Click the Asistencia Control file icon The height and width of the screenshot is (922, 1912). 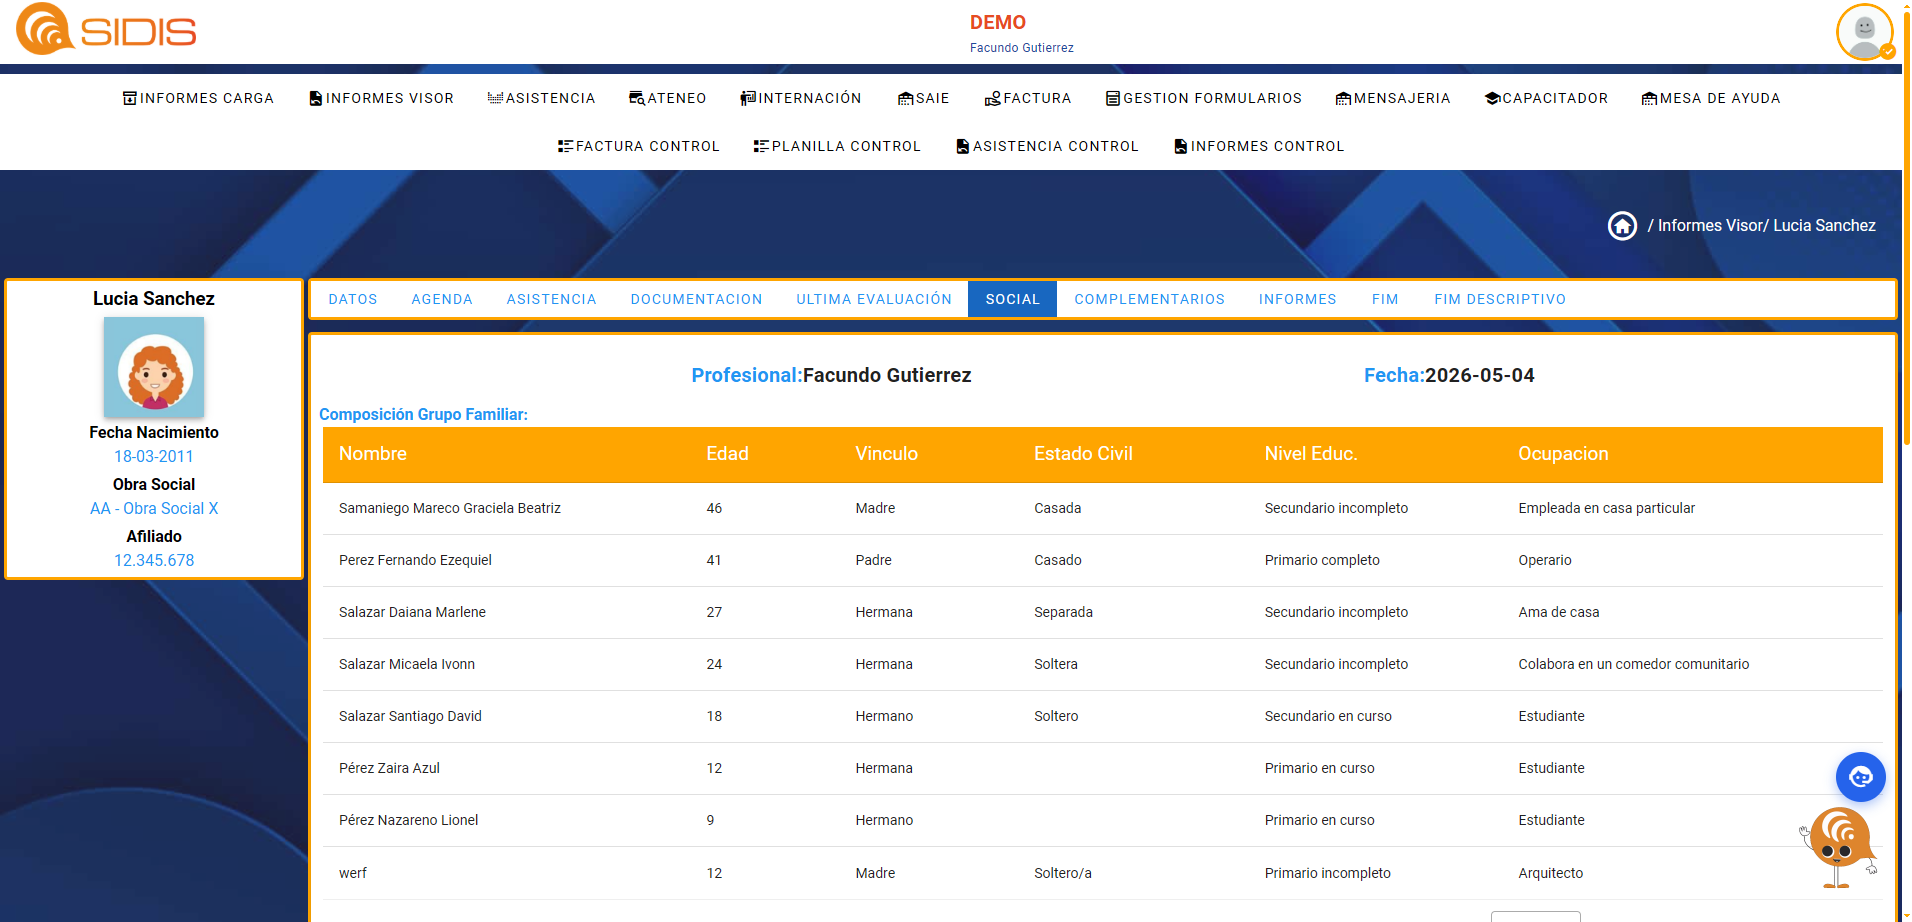coord(963,146)
